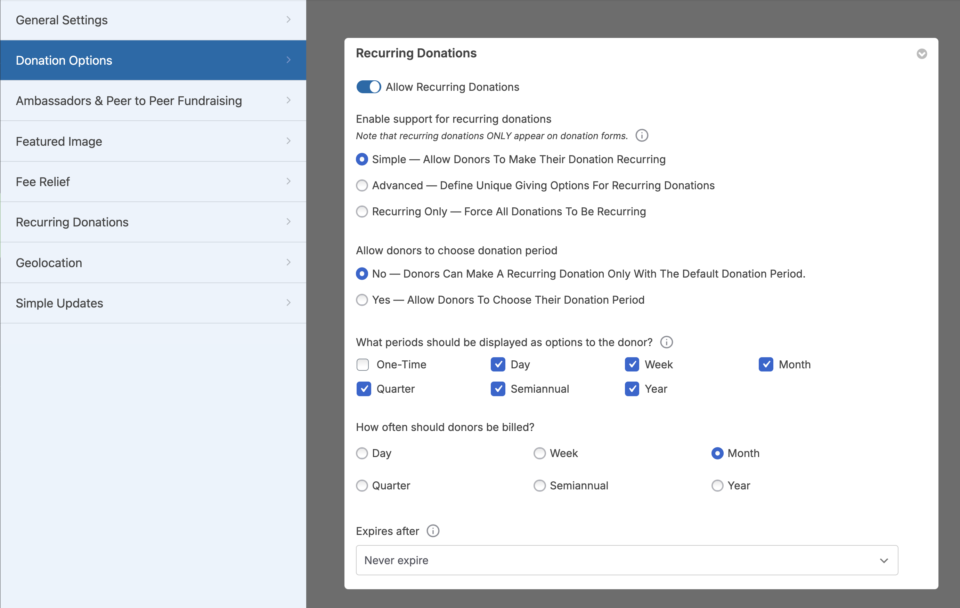Expand chevron on Donation Options row
960x608 pixels.
288,60
